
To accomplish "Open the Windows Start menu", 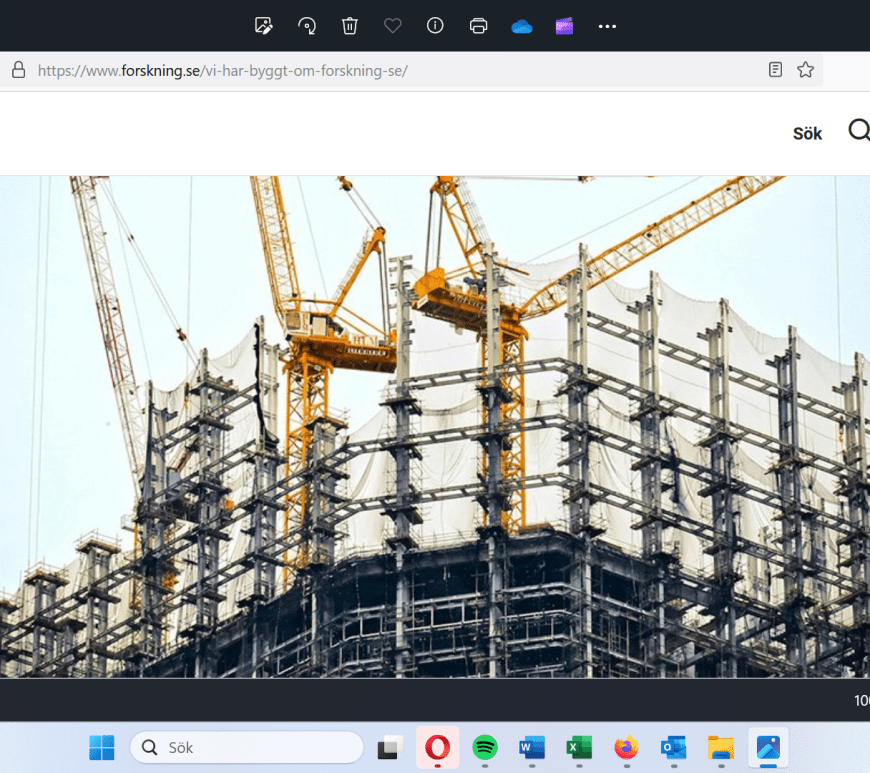I will coord(102,747).
